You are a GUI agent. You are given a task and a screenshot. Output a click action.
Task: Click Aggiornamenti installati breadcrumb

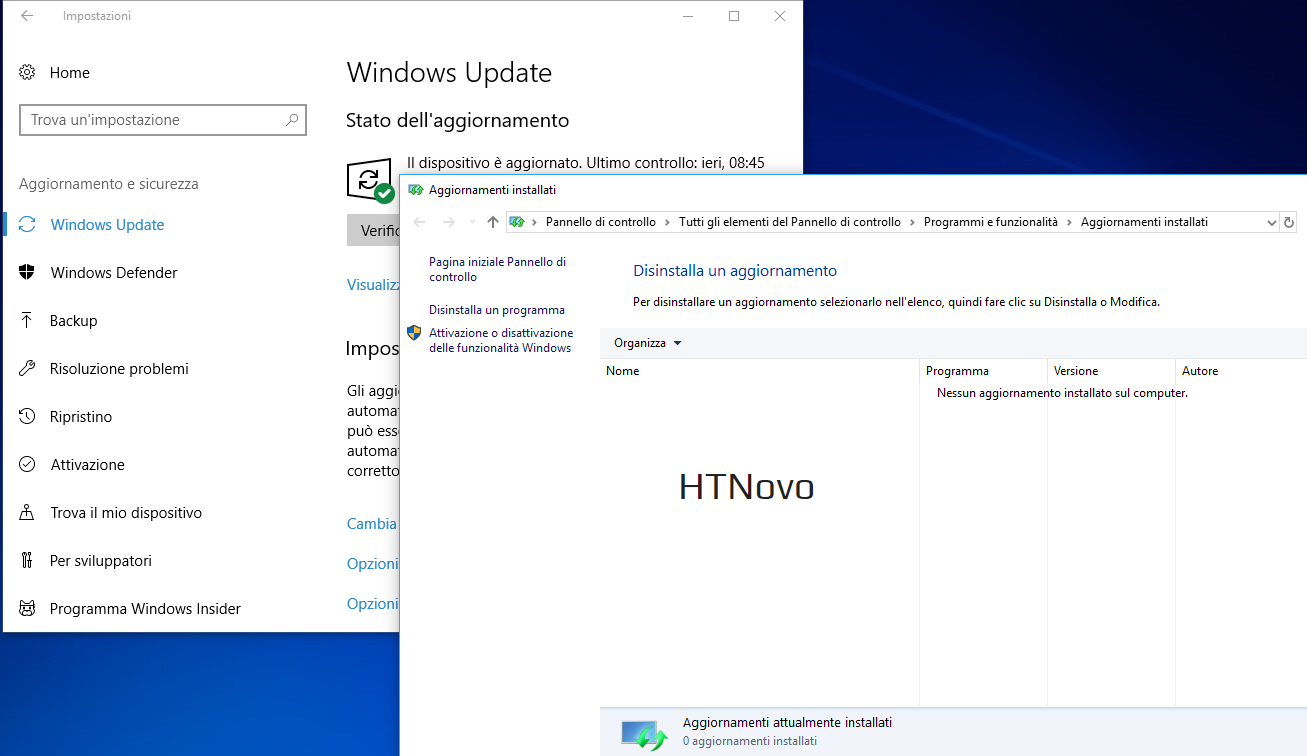(1144, 222)
